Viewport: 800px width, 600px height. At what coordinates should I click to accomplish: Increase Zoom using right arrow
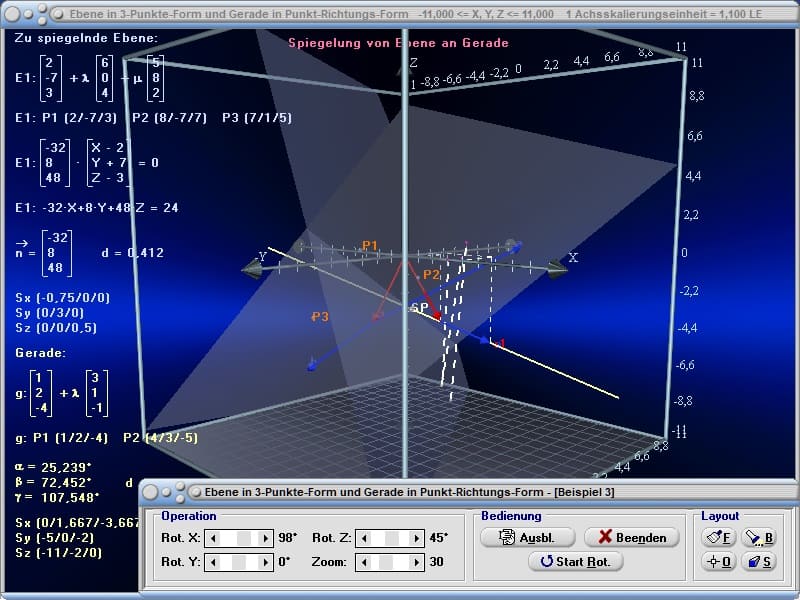(x=416, y=562)
